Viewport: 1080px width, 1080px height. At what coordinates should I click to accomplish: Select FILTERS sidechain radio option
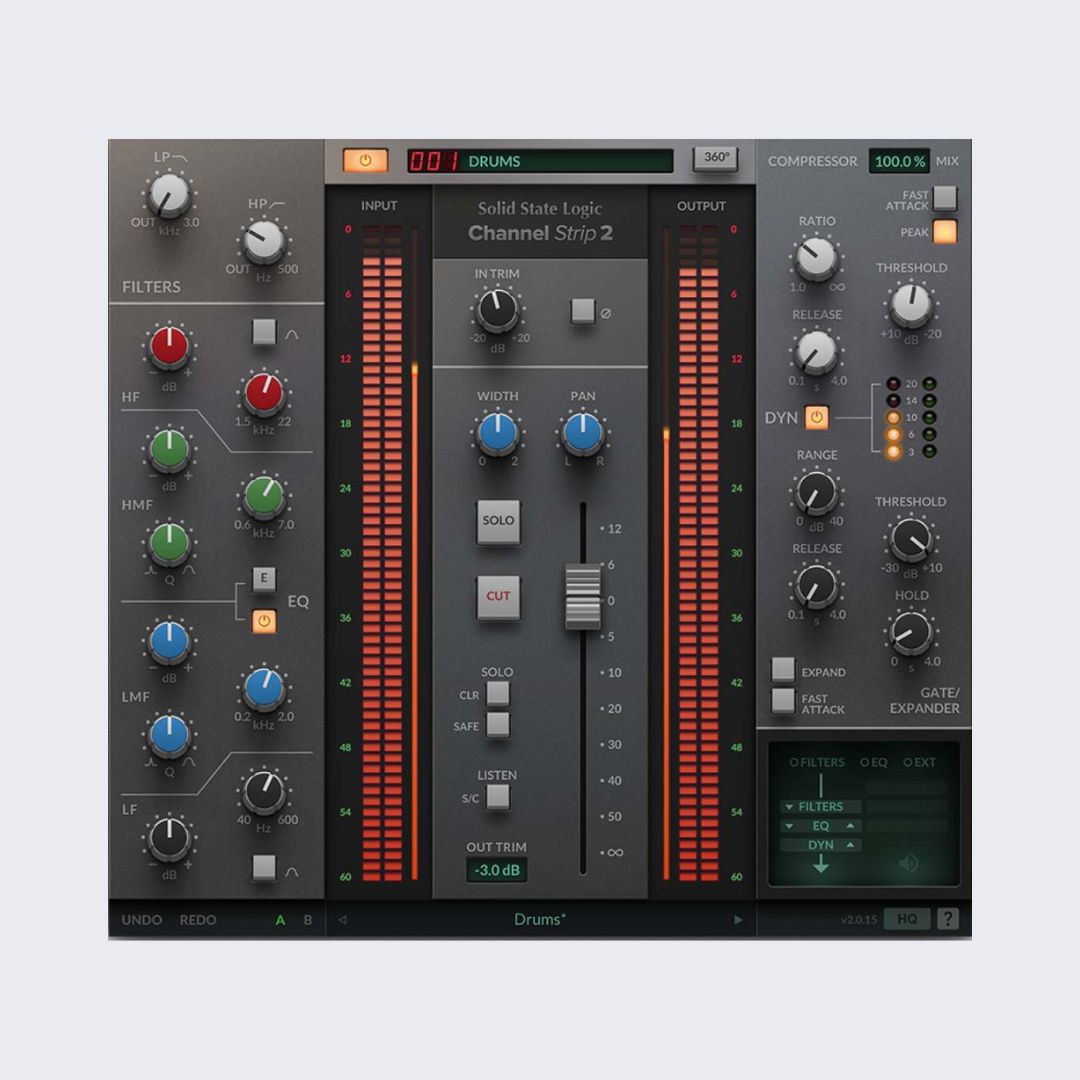[x=817, y=762]
